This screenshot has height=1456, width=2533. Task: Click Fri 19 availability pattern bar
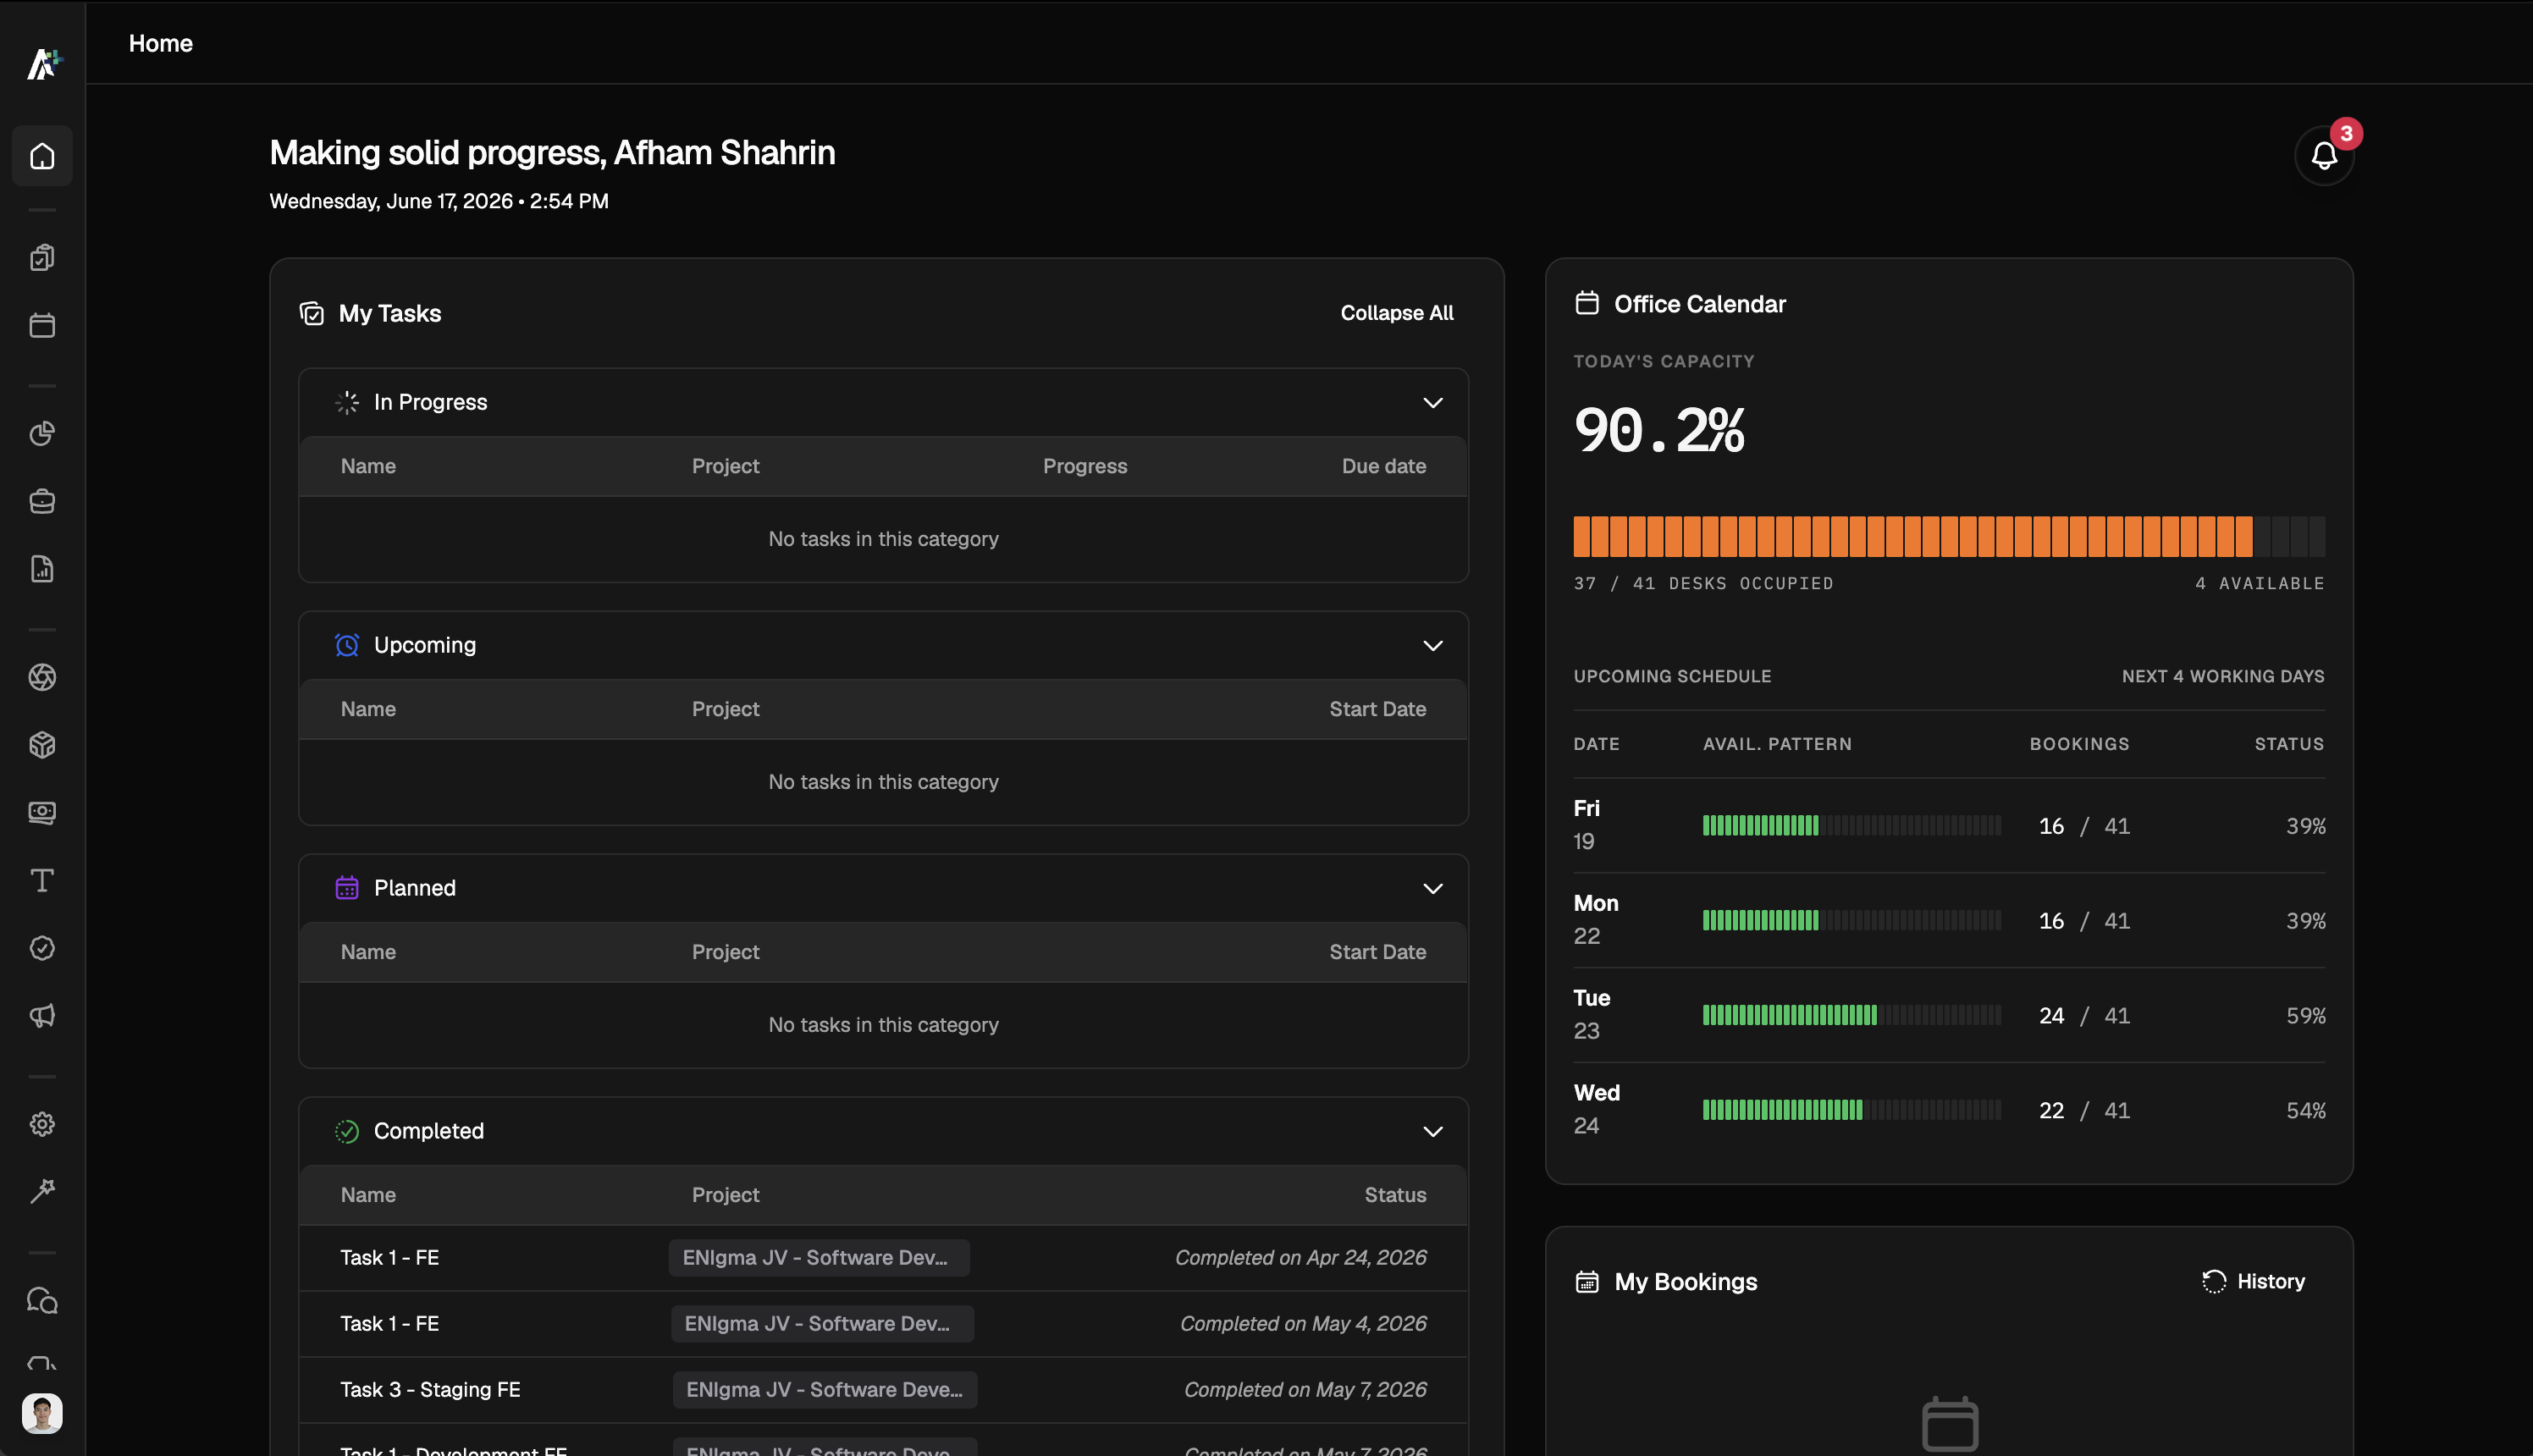1852,826
